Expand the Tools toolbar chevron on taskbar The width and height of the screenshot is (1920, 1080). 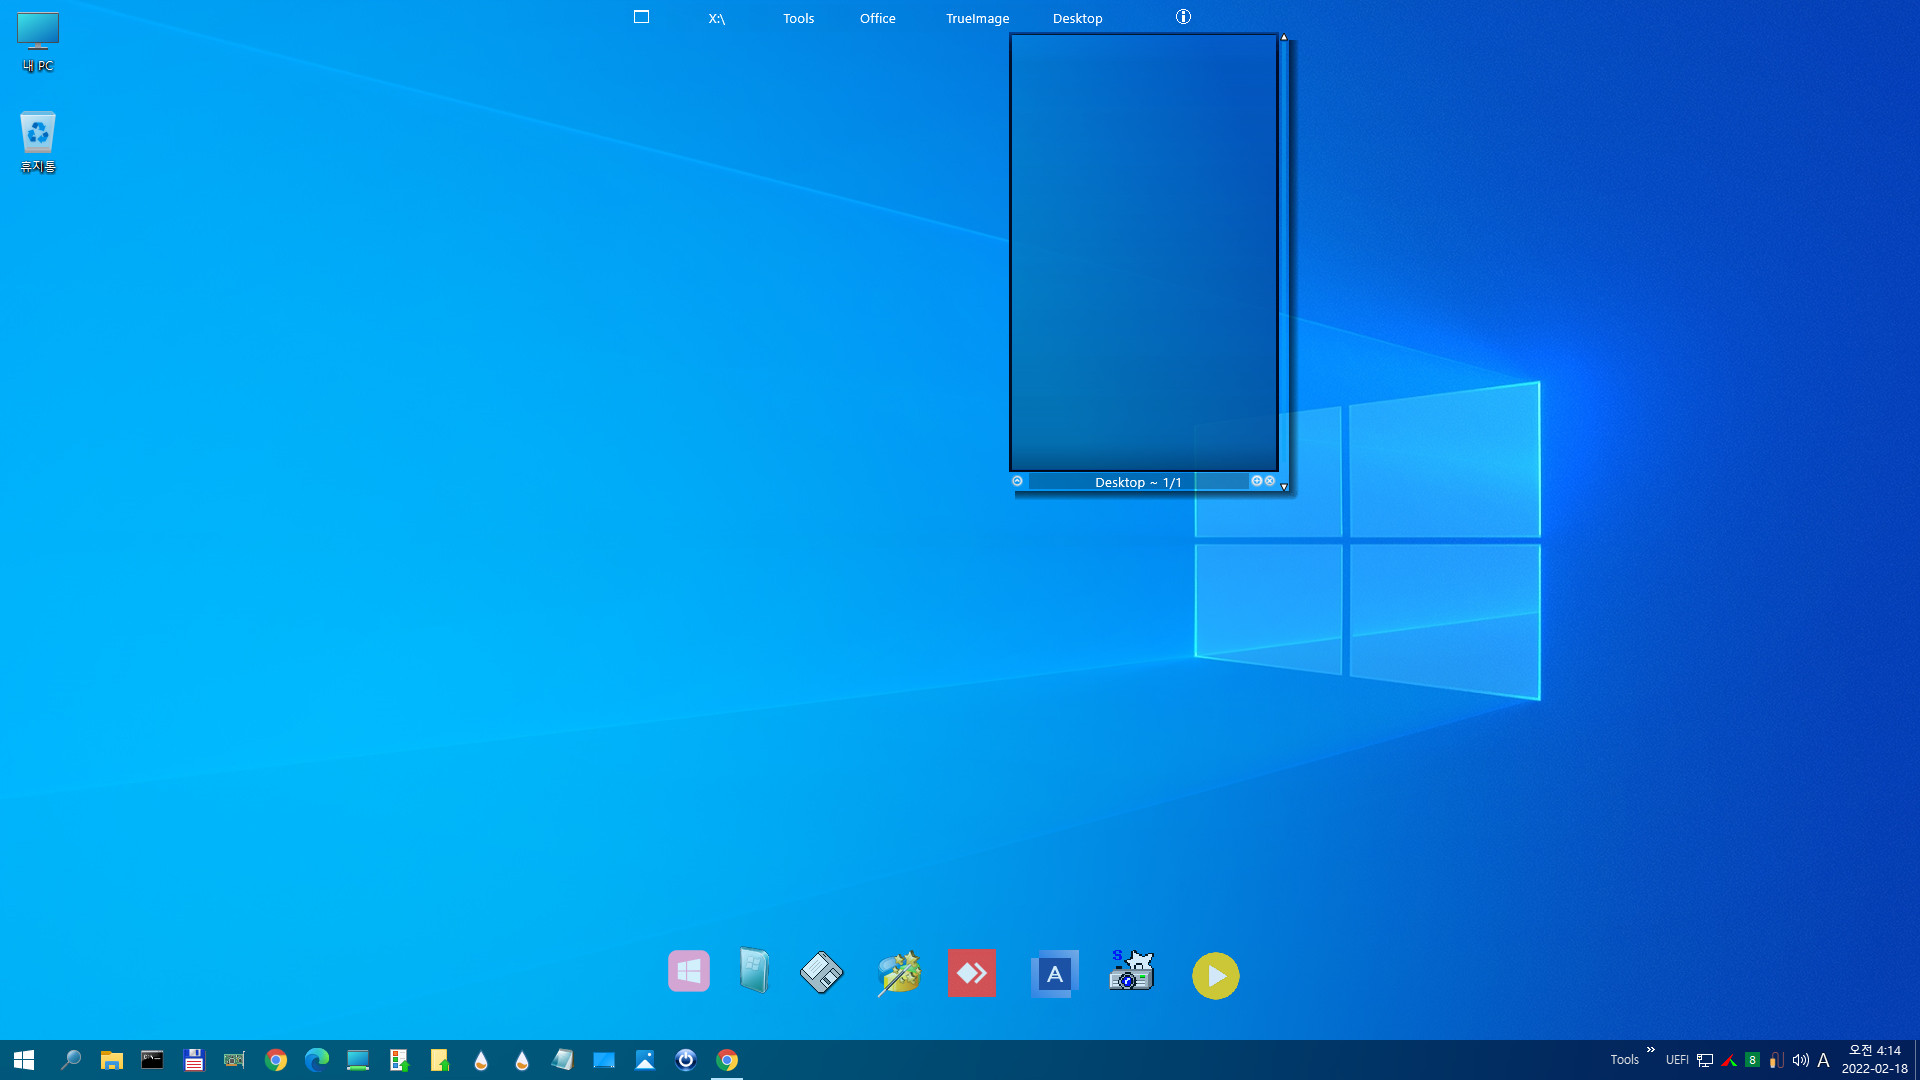point(1651,1050)
